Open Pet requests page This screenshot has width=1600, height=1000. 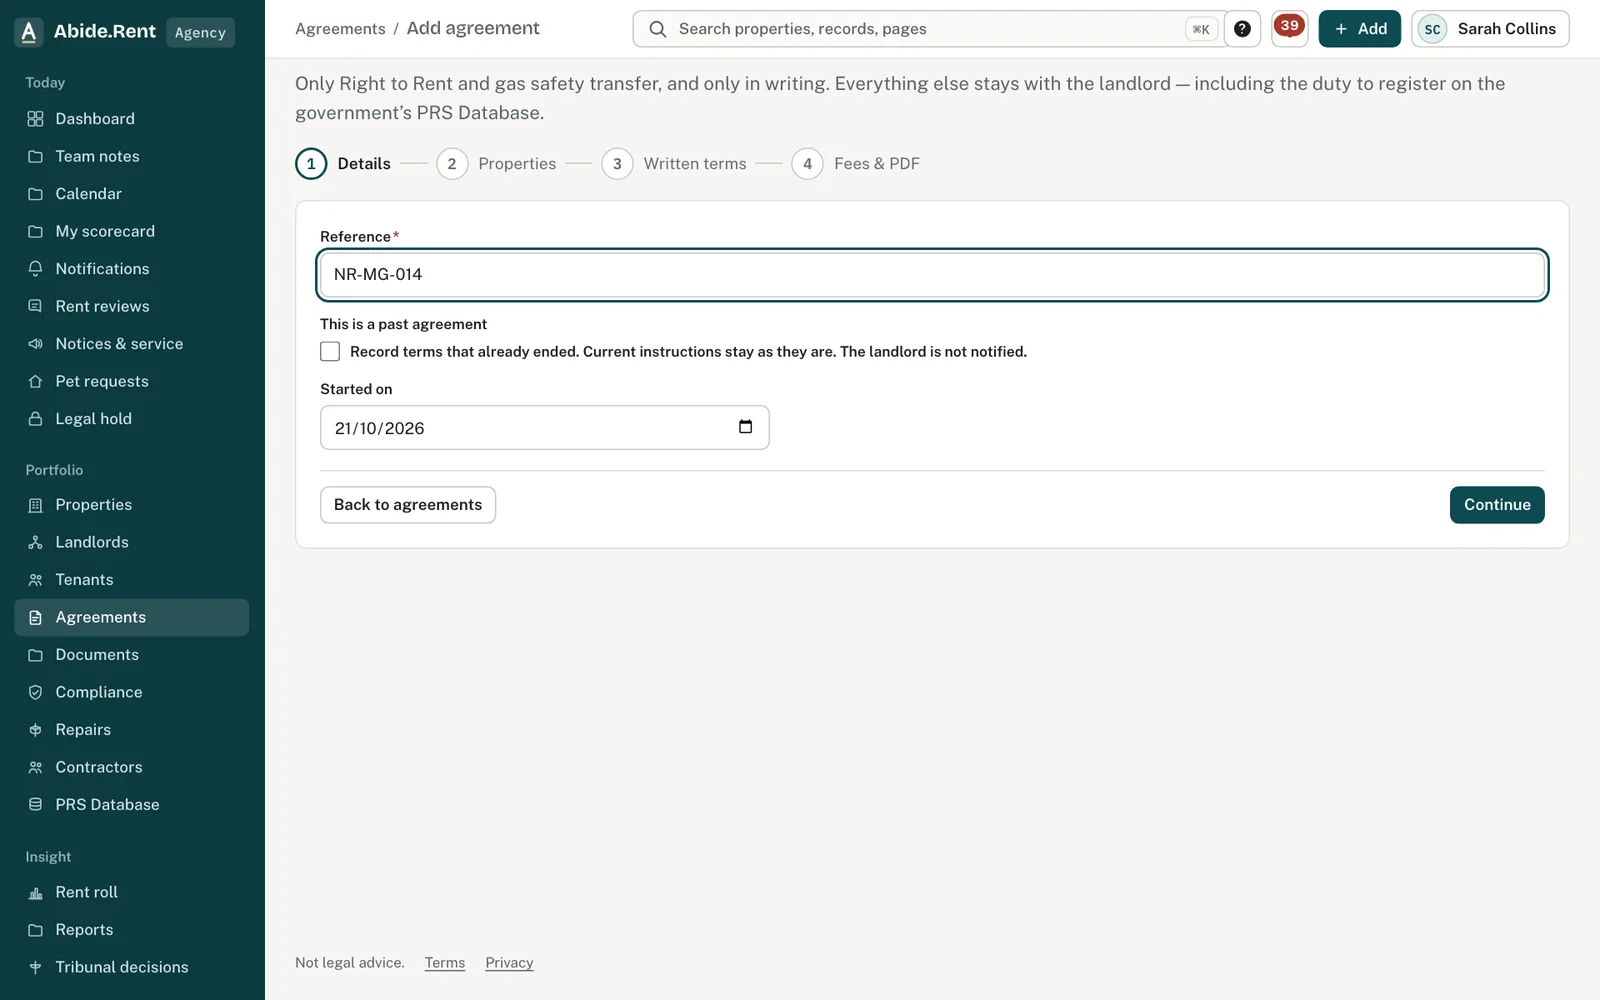pos(131,381)
